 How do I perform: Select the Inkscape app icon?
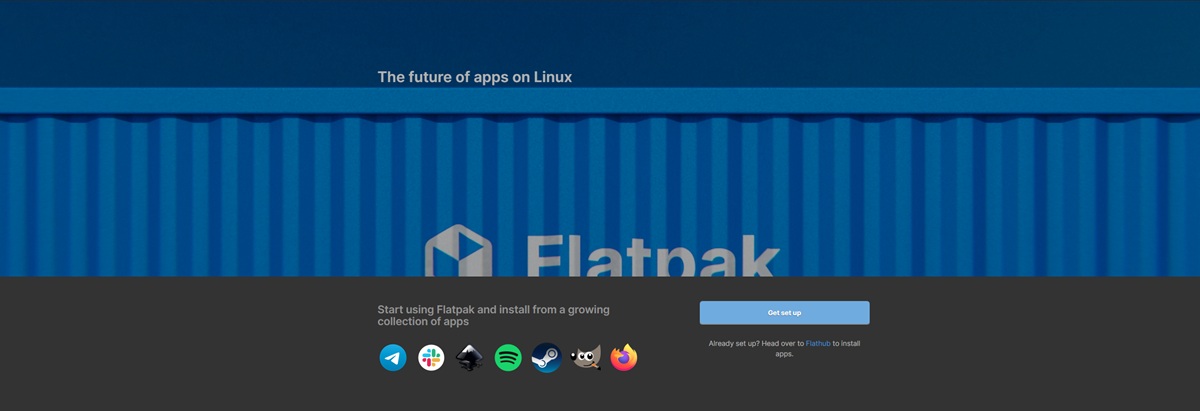[470, 358]
